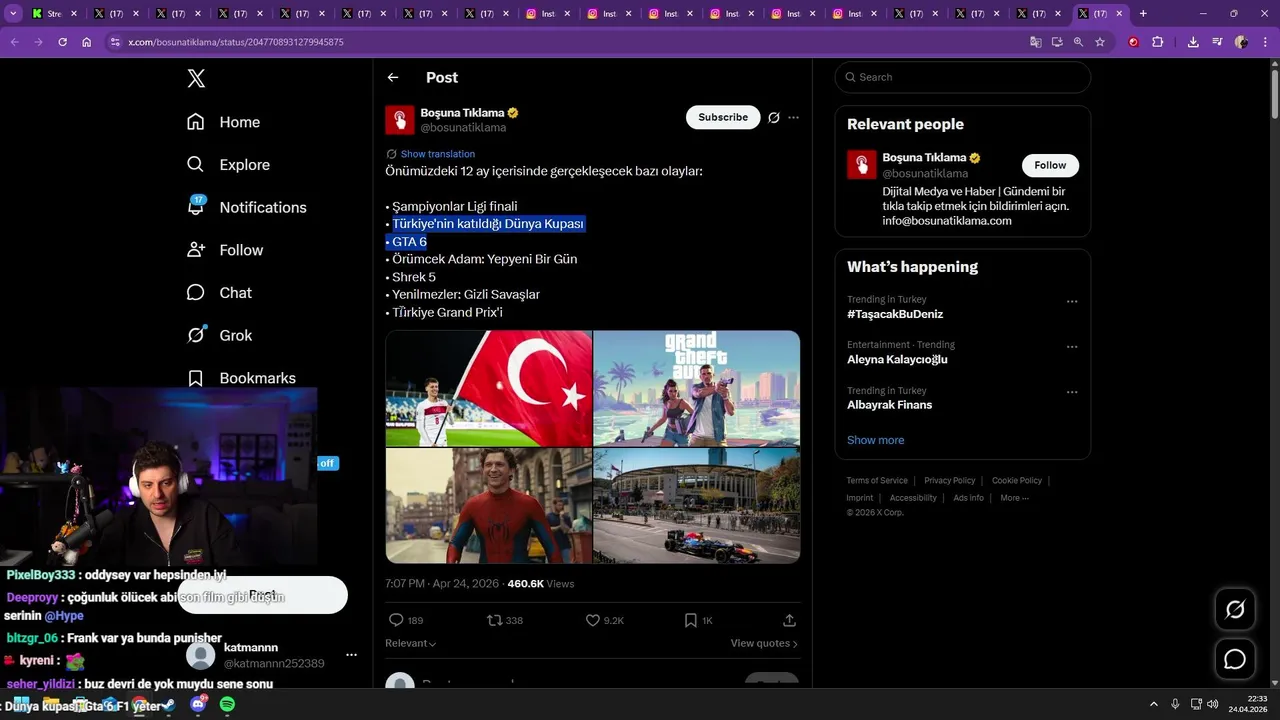Open trending #TaşacakBuDeniz
The width and height of the screenshot is (1280, 720).
click(x=895, y=314)
